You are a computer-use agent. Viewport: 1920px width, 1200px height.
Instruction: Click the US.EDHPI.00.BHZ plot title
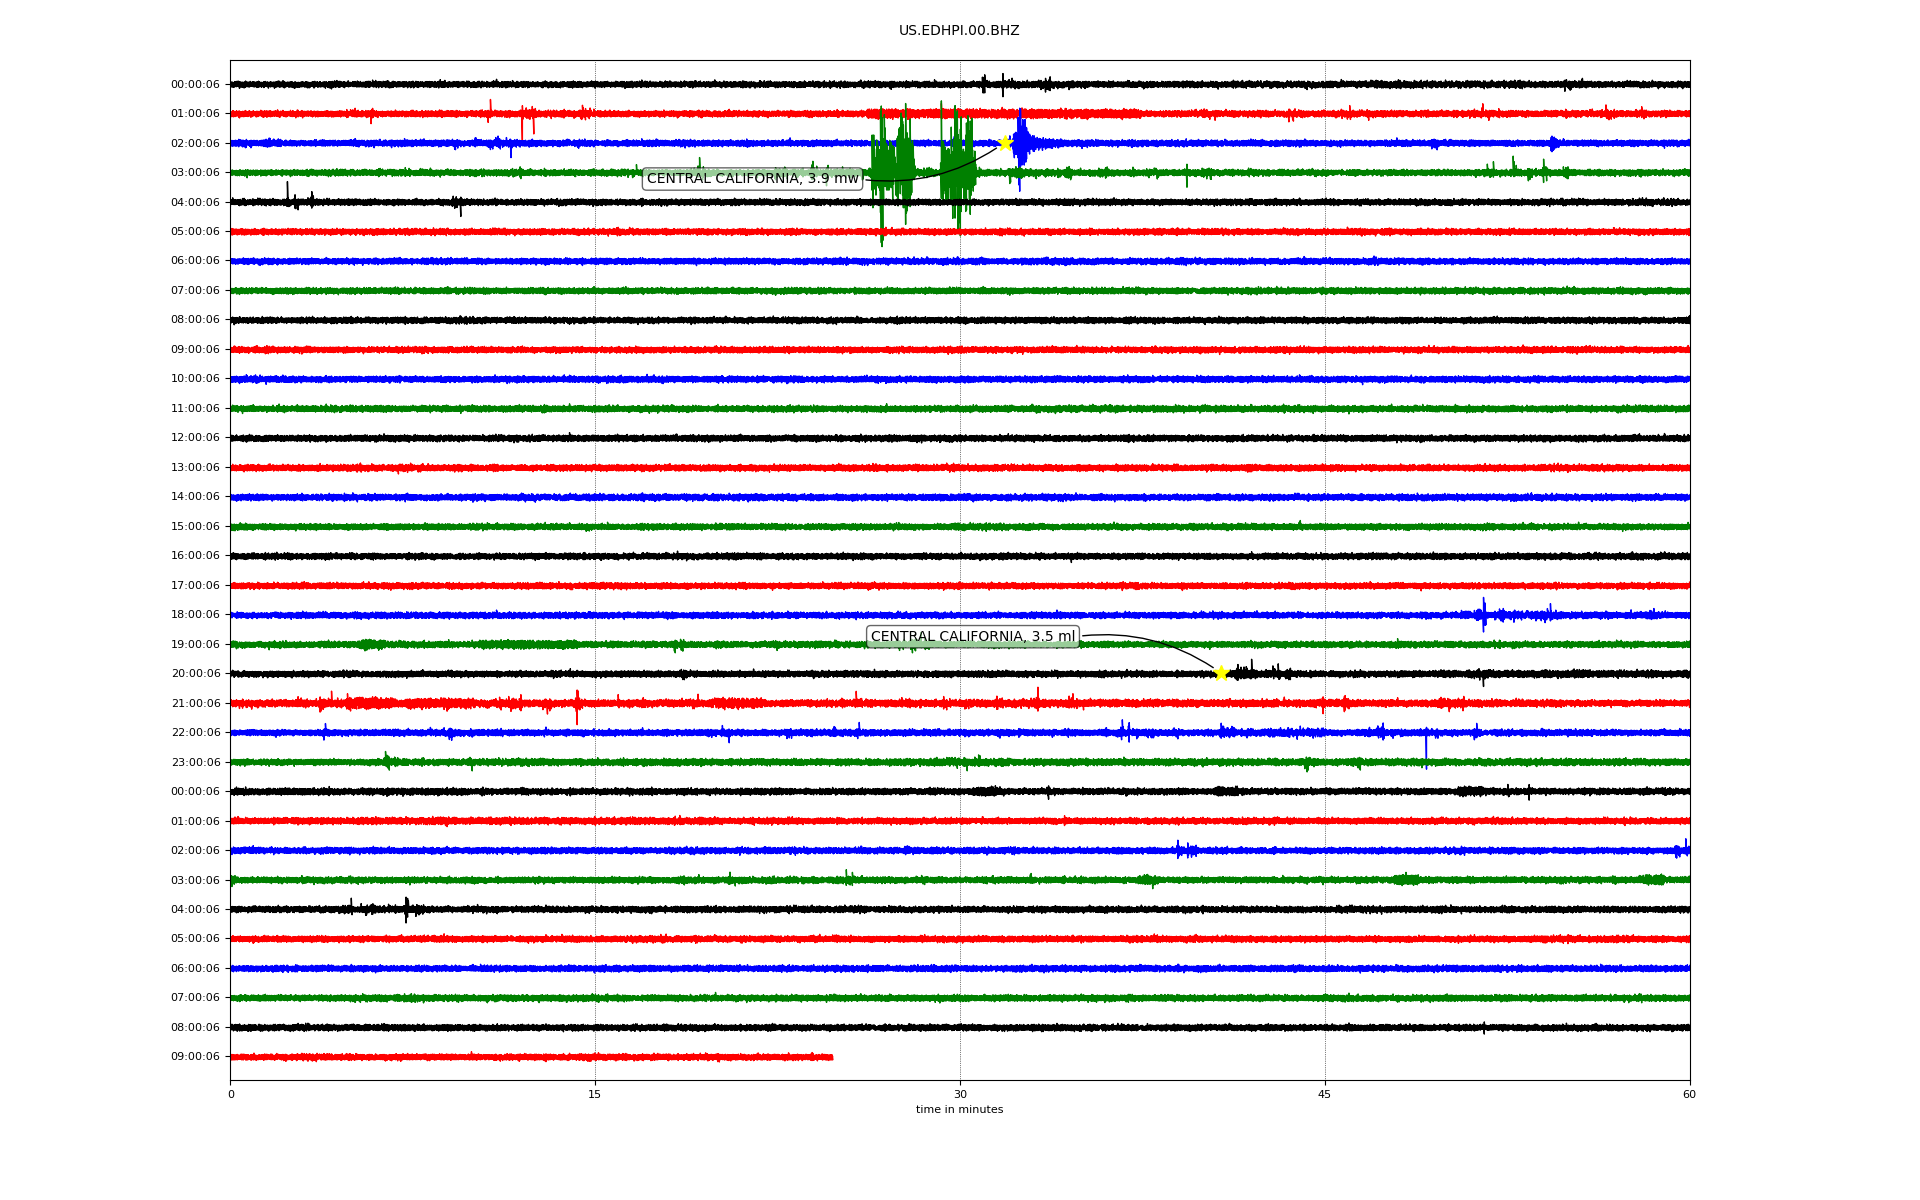tap(958, 31)
